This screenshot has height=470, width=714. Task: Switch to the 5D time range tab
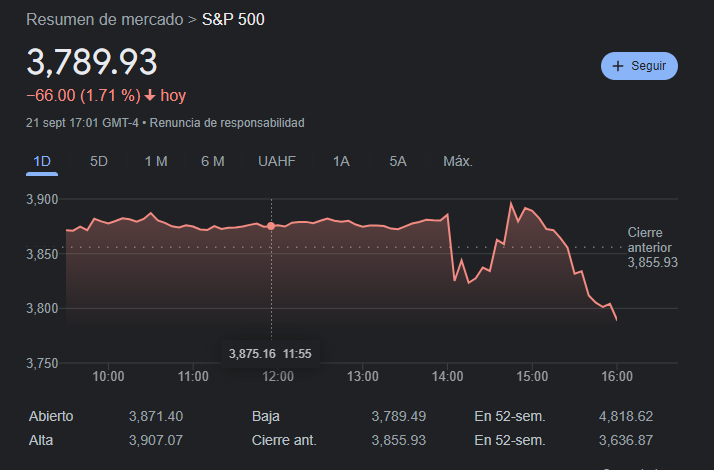point(99,161)
